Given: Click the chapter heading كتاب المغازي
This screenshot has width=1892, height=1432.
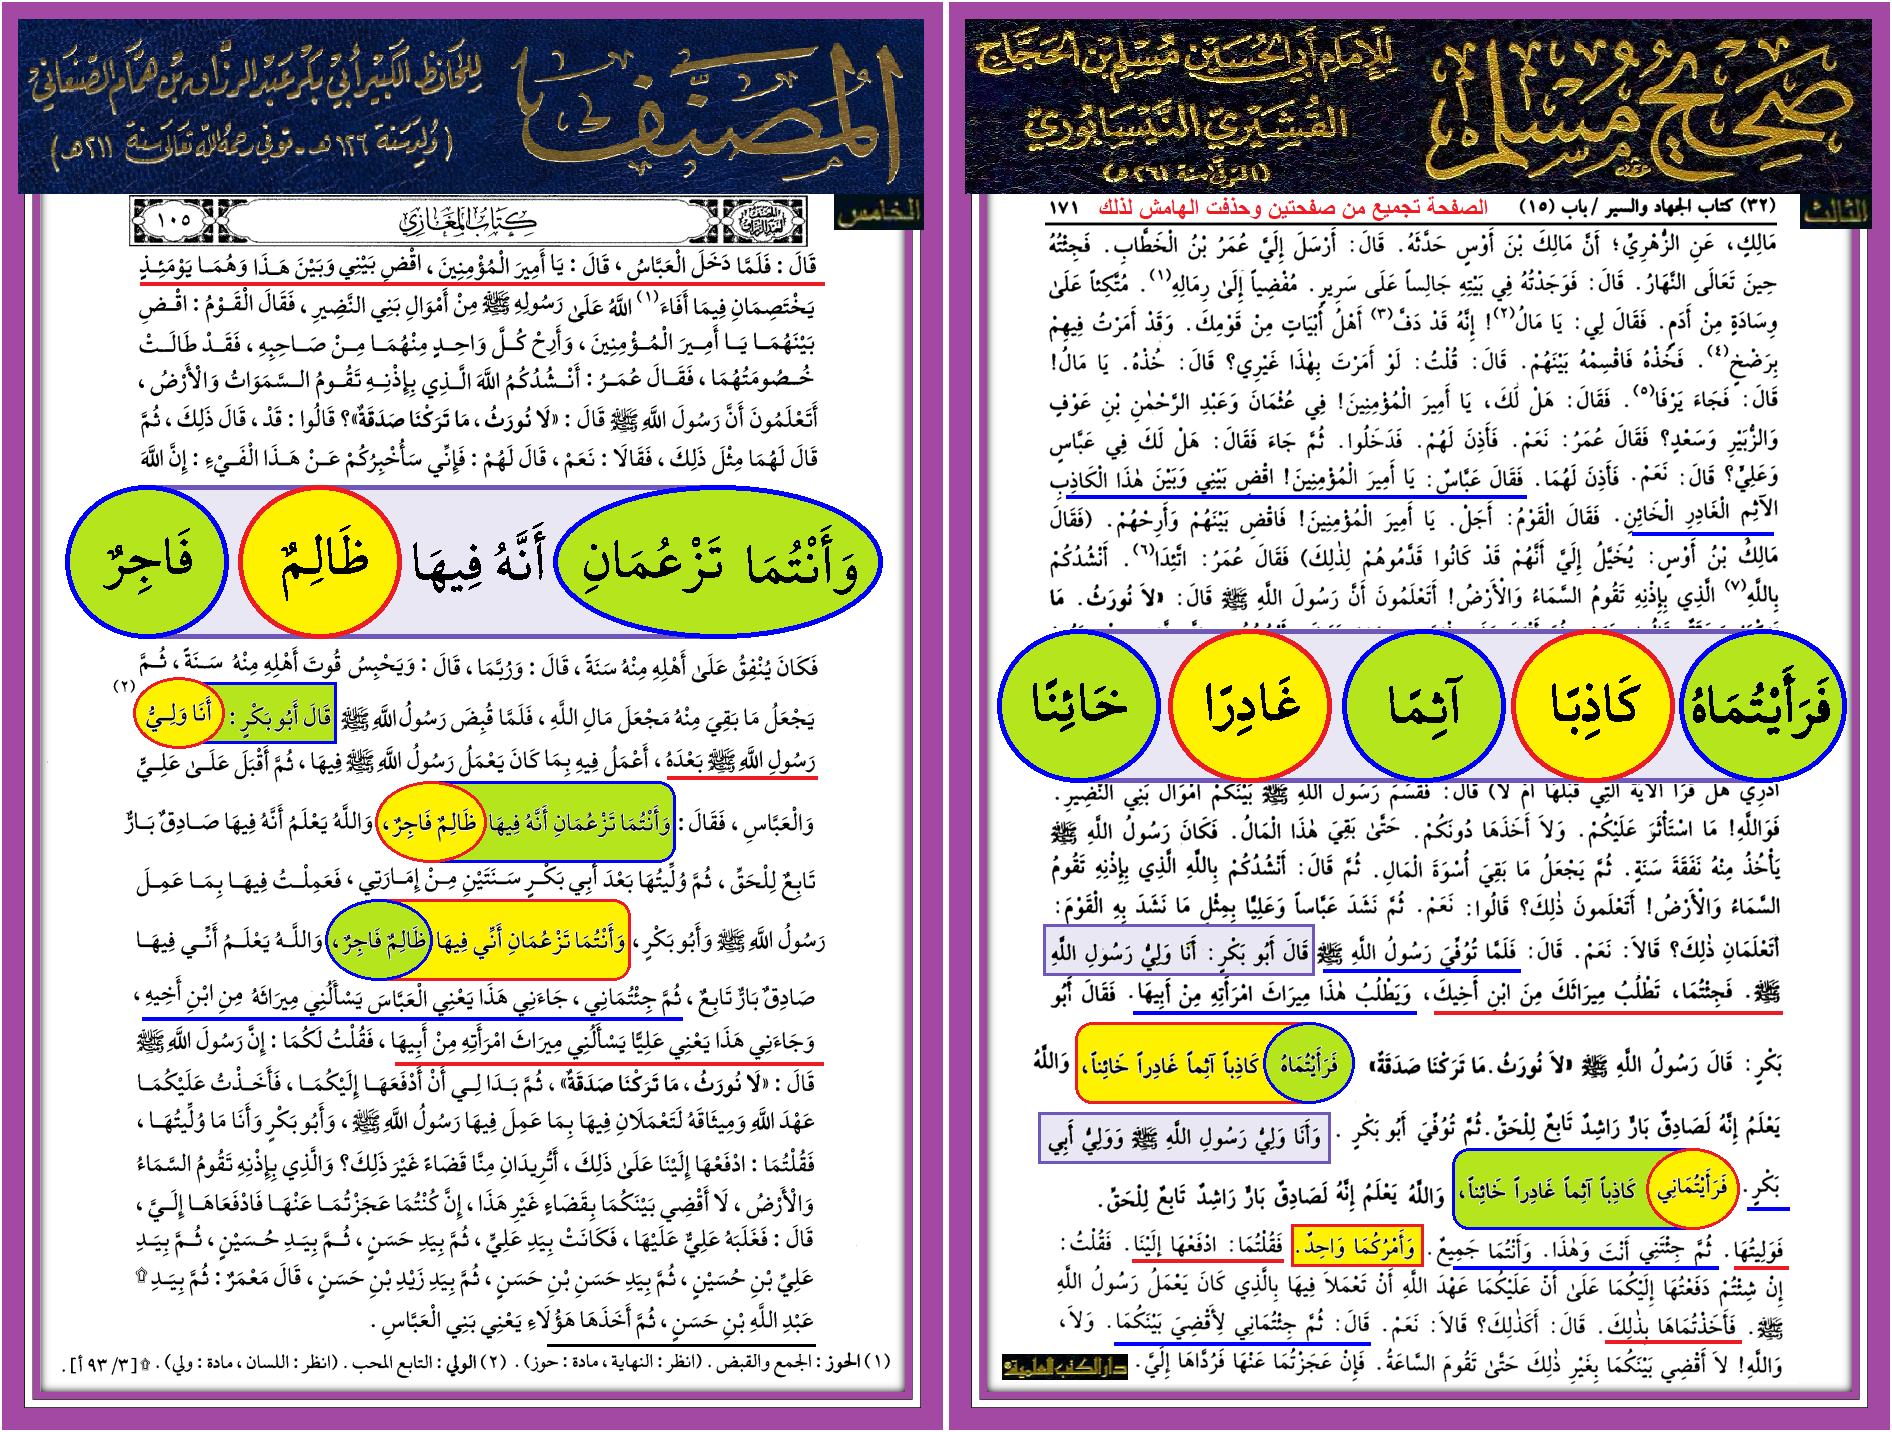Looking at the screenshot, I should click(x=468, y=219).
